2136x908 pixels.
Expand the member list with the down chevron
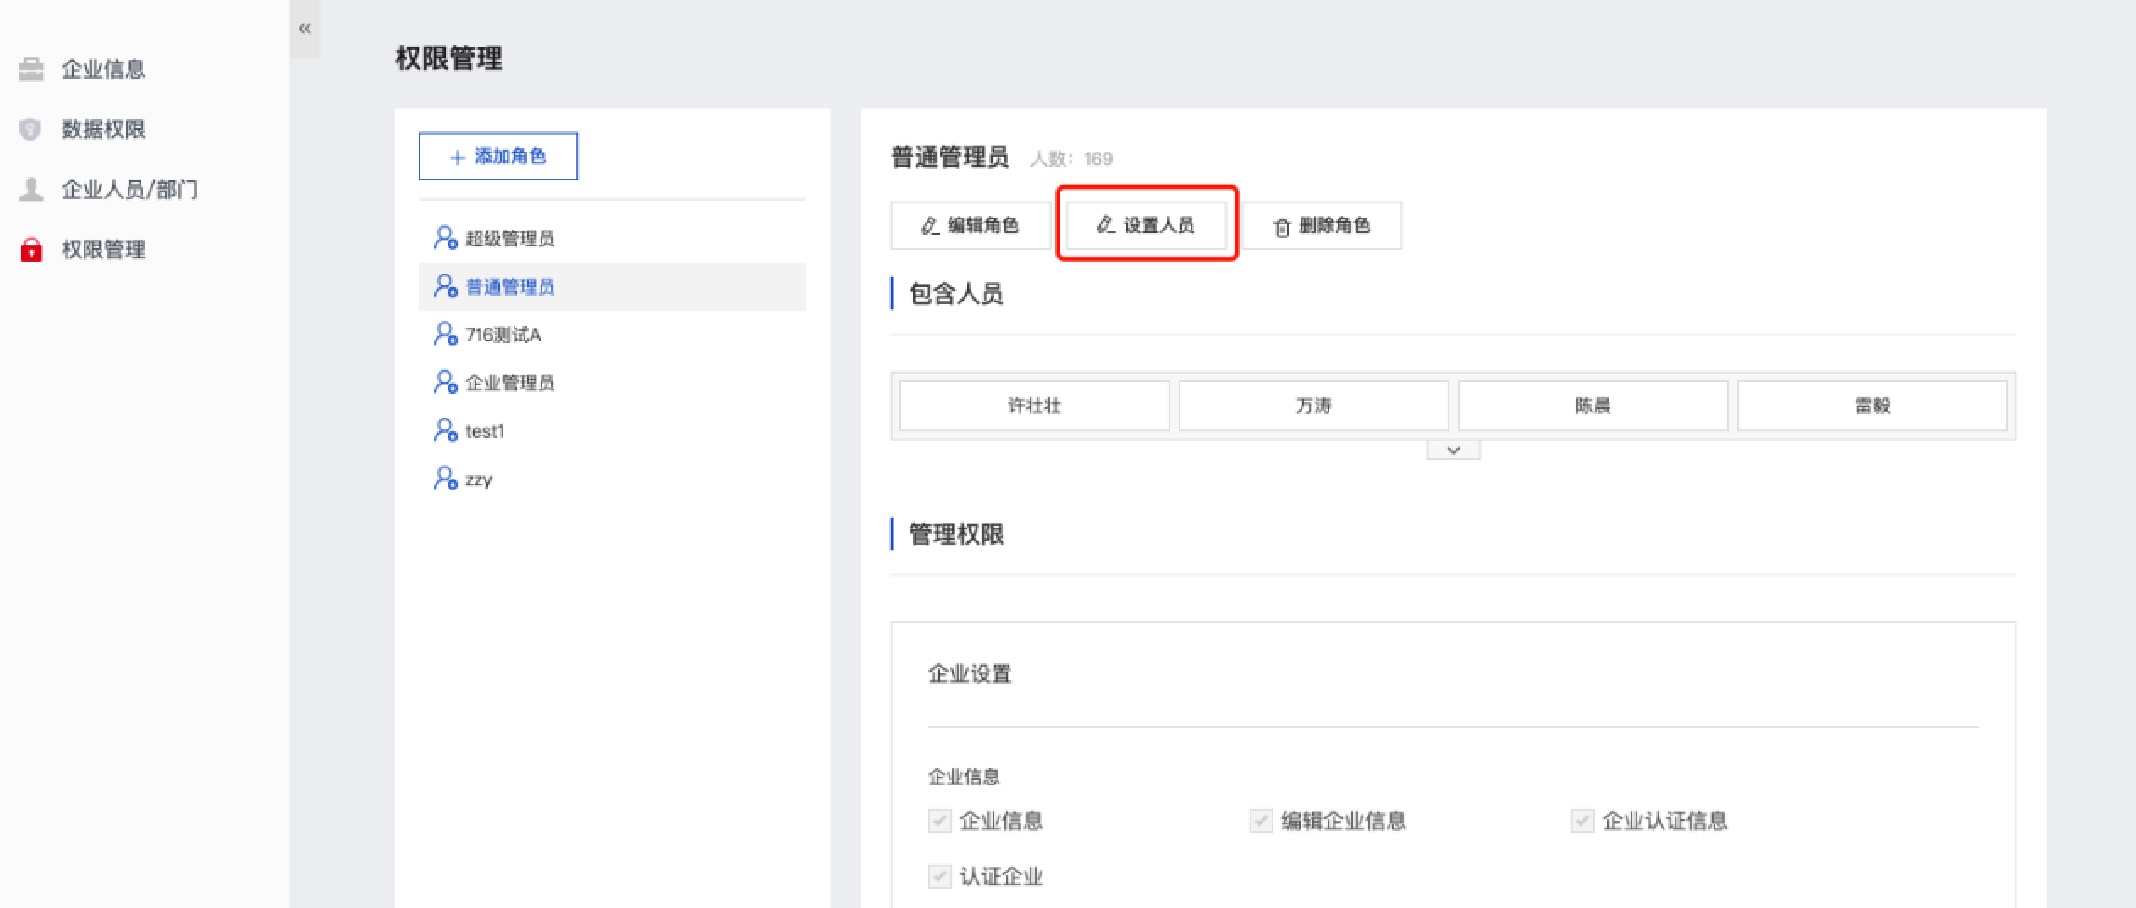point(1453,451)
